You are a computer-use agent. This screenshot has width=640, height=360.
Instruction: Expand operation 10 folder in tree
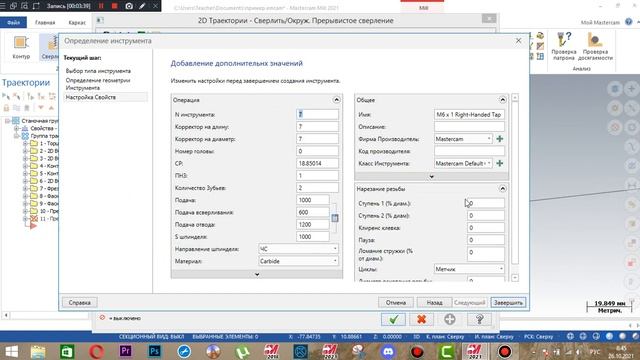(x=25, y=211)
